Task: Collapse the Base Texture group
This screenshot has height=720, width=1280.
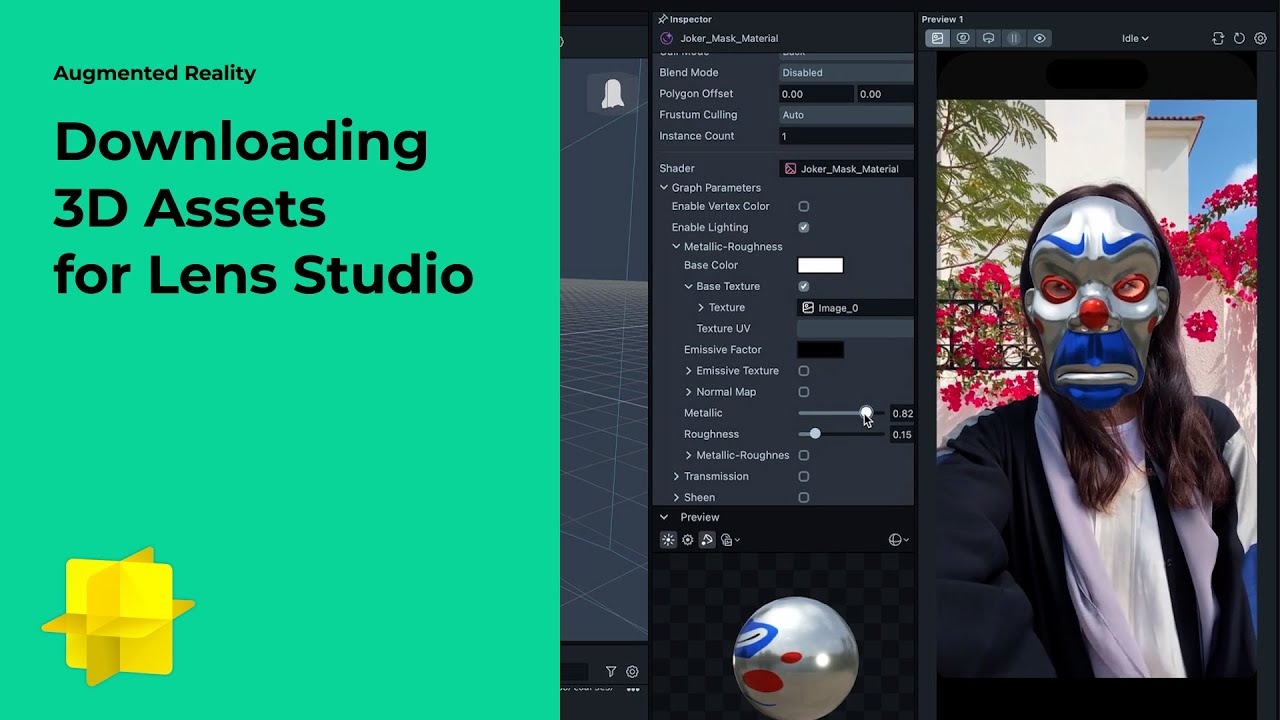Action: pos(688,286)
